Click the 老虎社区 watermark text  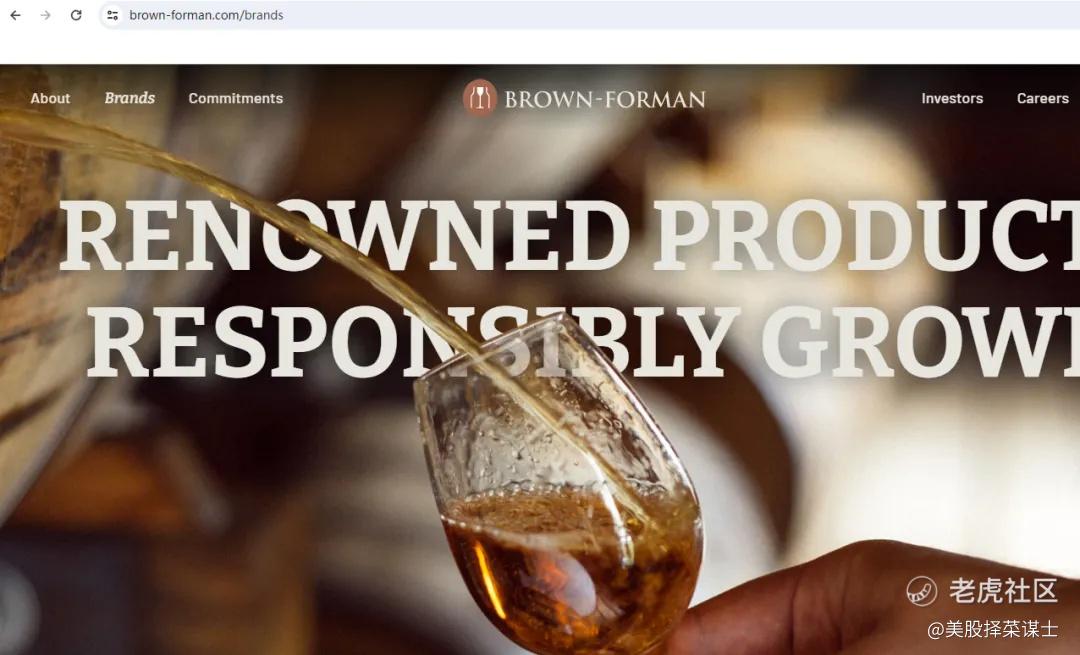[1003, 591]
